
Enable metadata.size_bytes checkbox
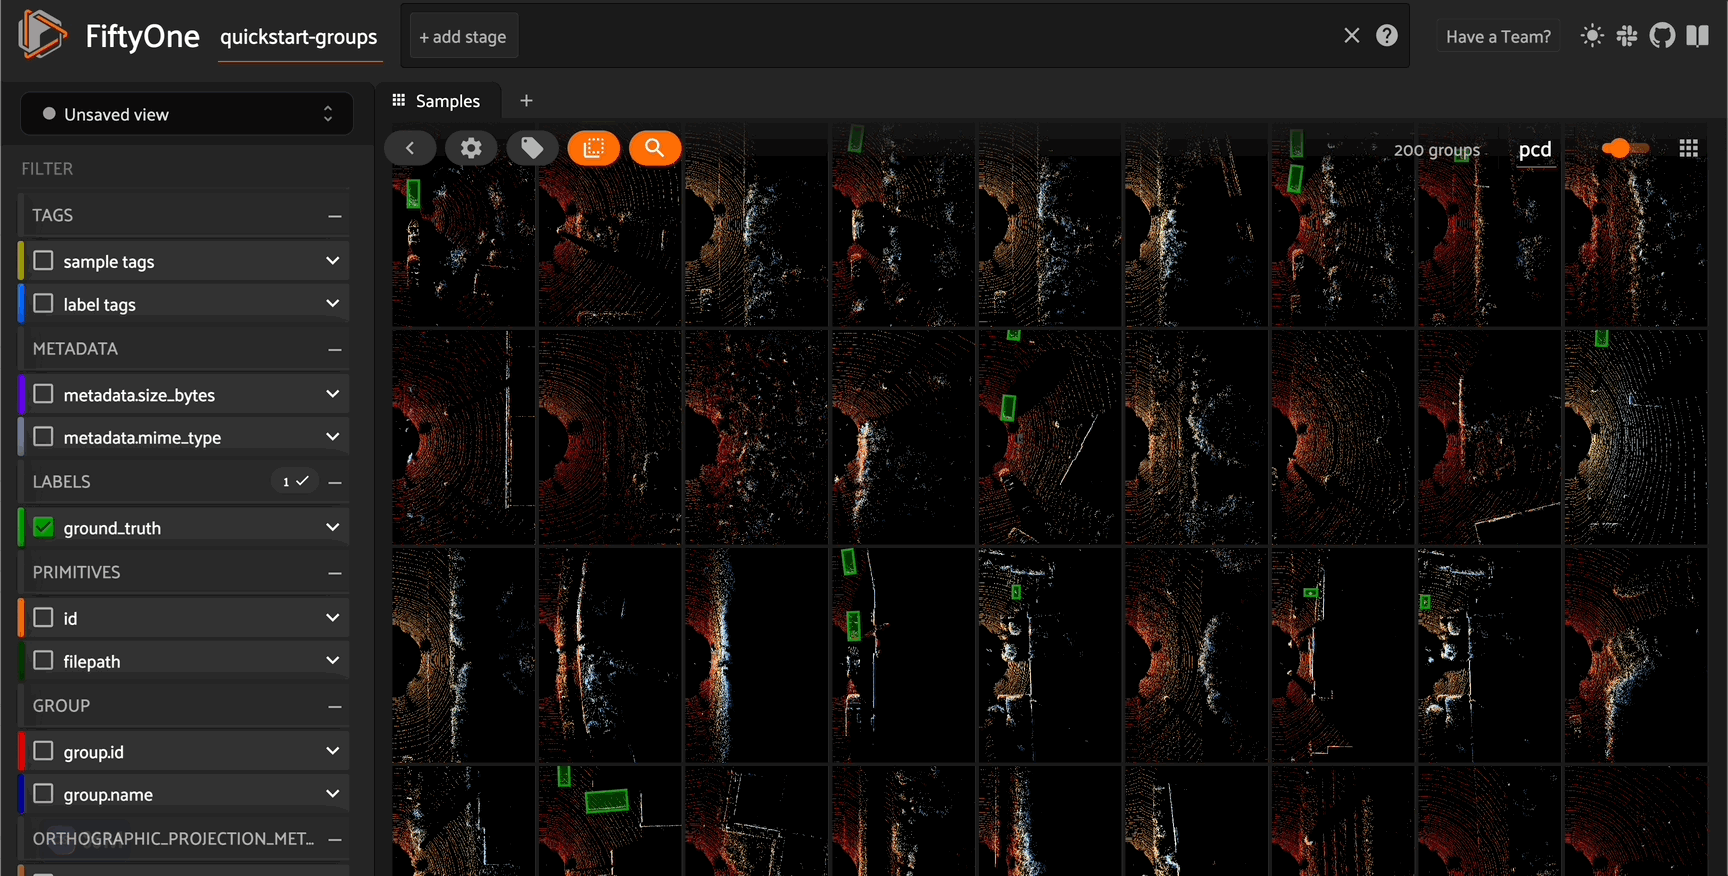tap(43, 394)
